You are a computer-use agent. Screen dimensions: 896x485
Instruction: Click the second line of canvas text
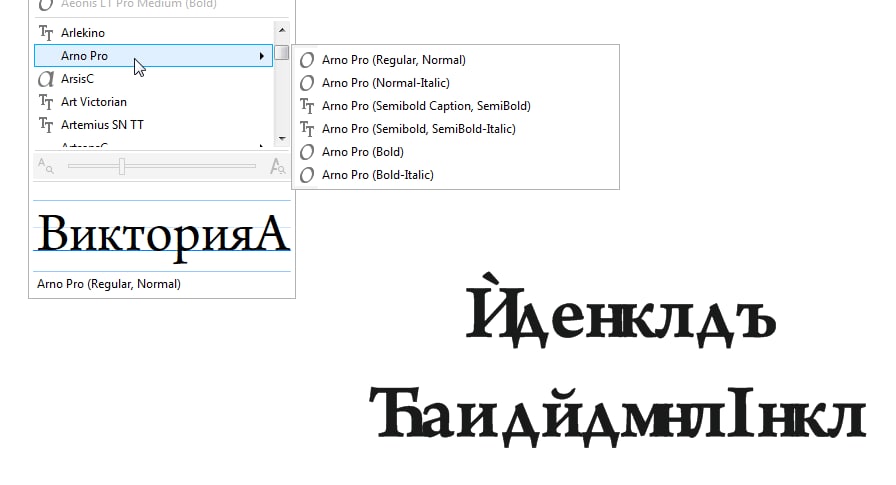pyautogui.click(x=618, y=415)
